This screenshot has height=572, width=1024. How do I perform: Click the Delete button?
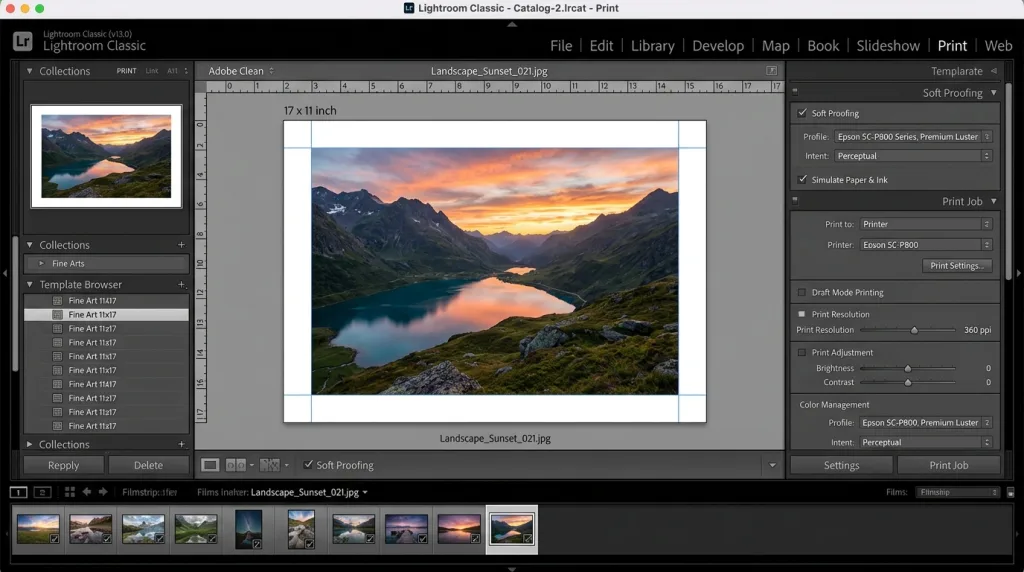(148, 465)
